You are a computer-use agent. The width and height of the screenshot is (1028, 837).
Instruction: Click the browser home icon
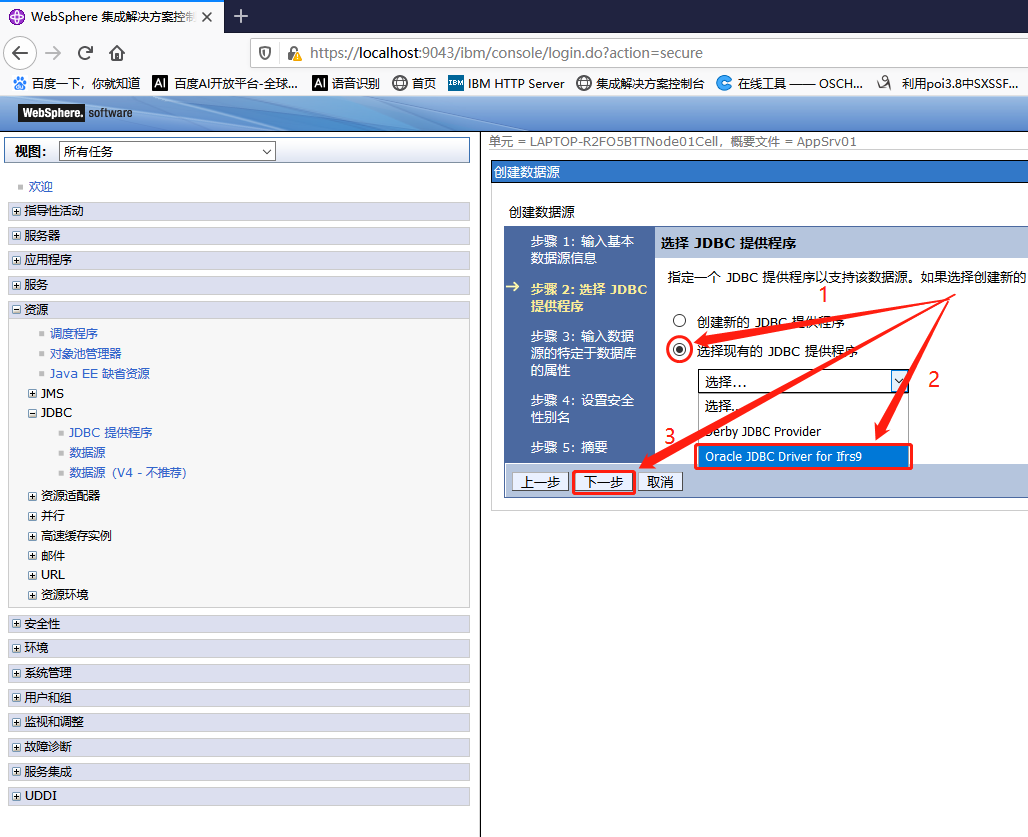[117, 53]
